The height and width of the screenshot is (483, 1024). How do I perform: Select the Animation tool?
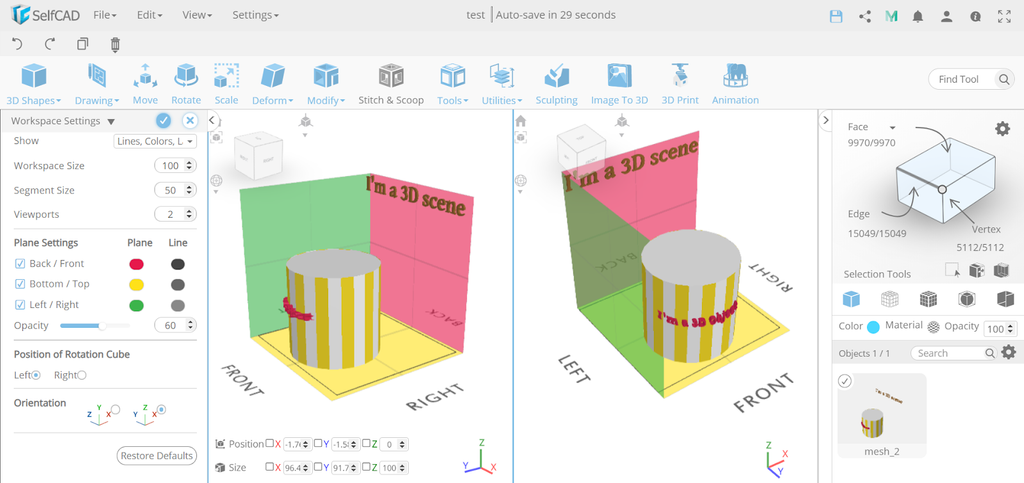(735, 83)
